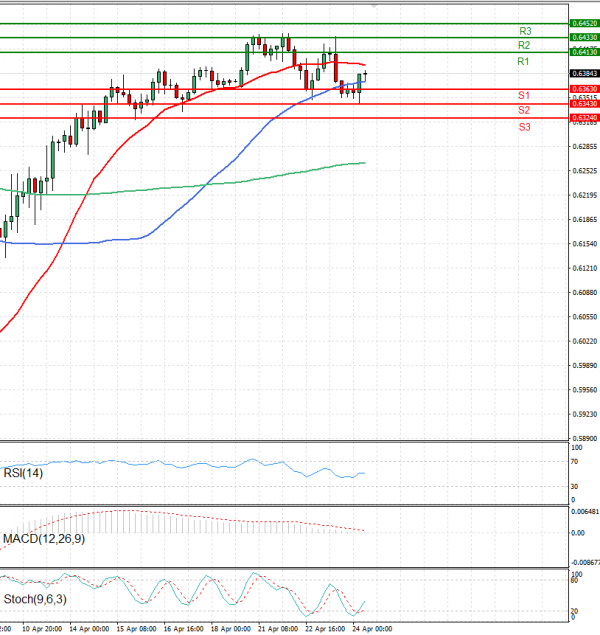
Task: Click the 0.60880 price axis value
Action: point(585,292)
